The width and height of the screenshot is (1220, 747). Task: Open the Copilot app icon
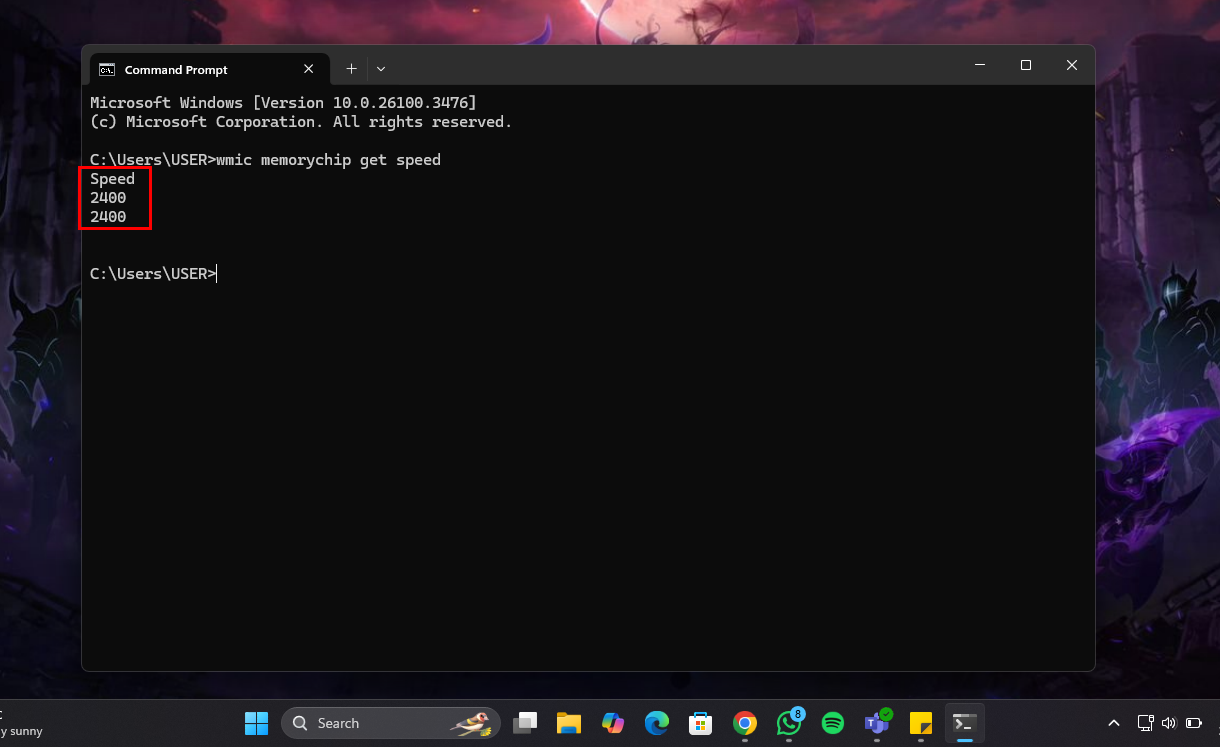pyautogui.click(x=613, y=723)
